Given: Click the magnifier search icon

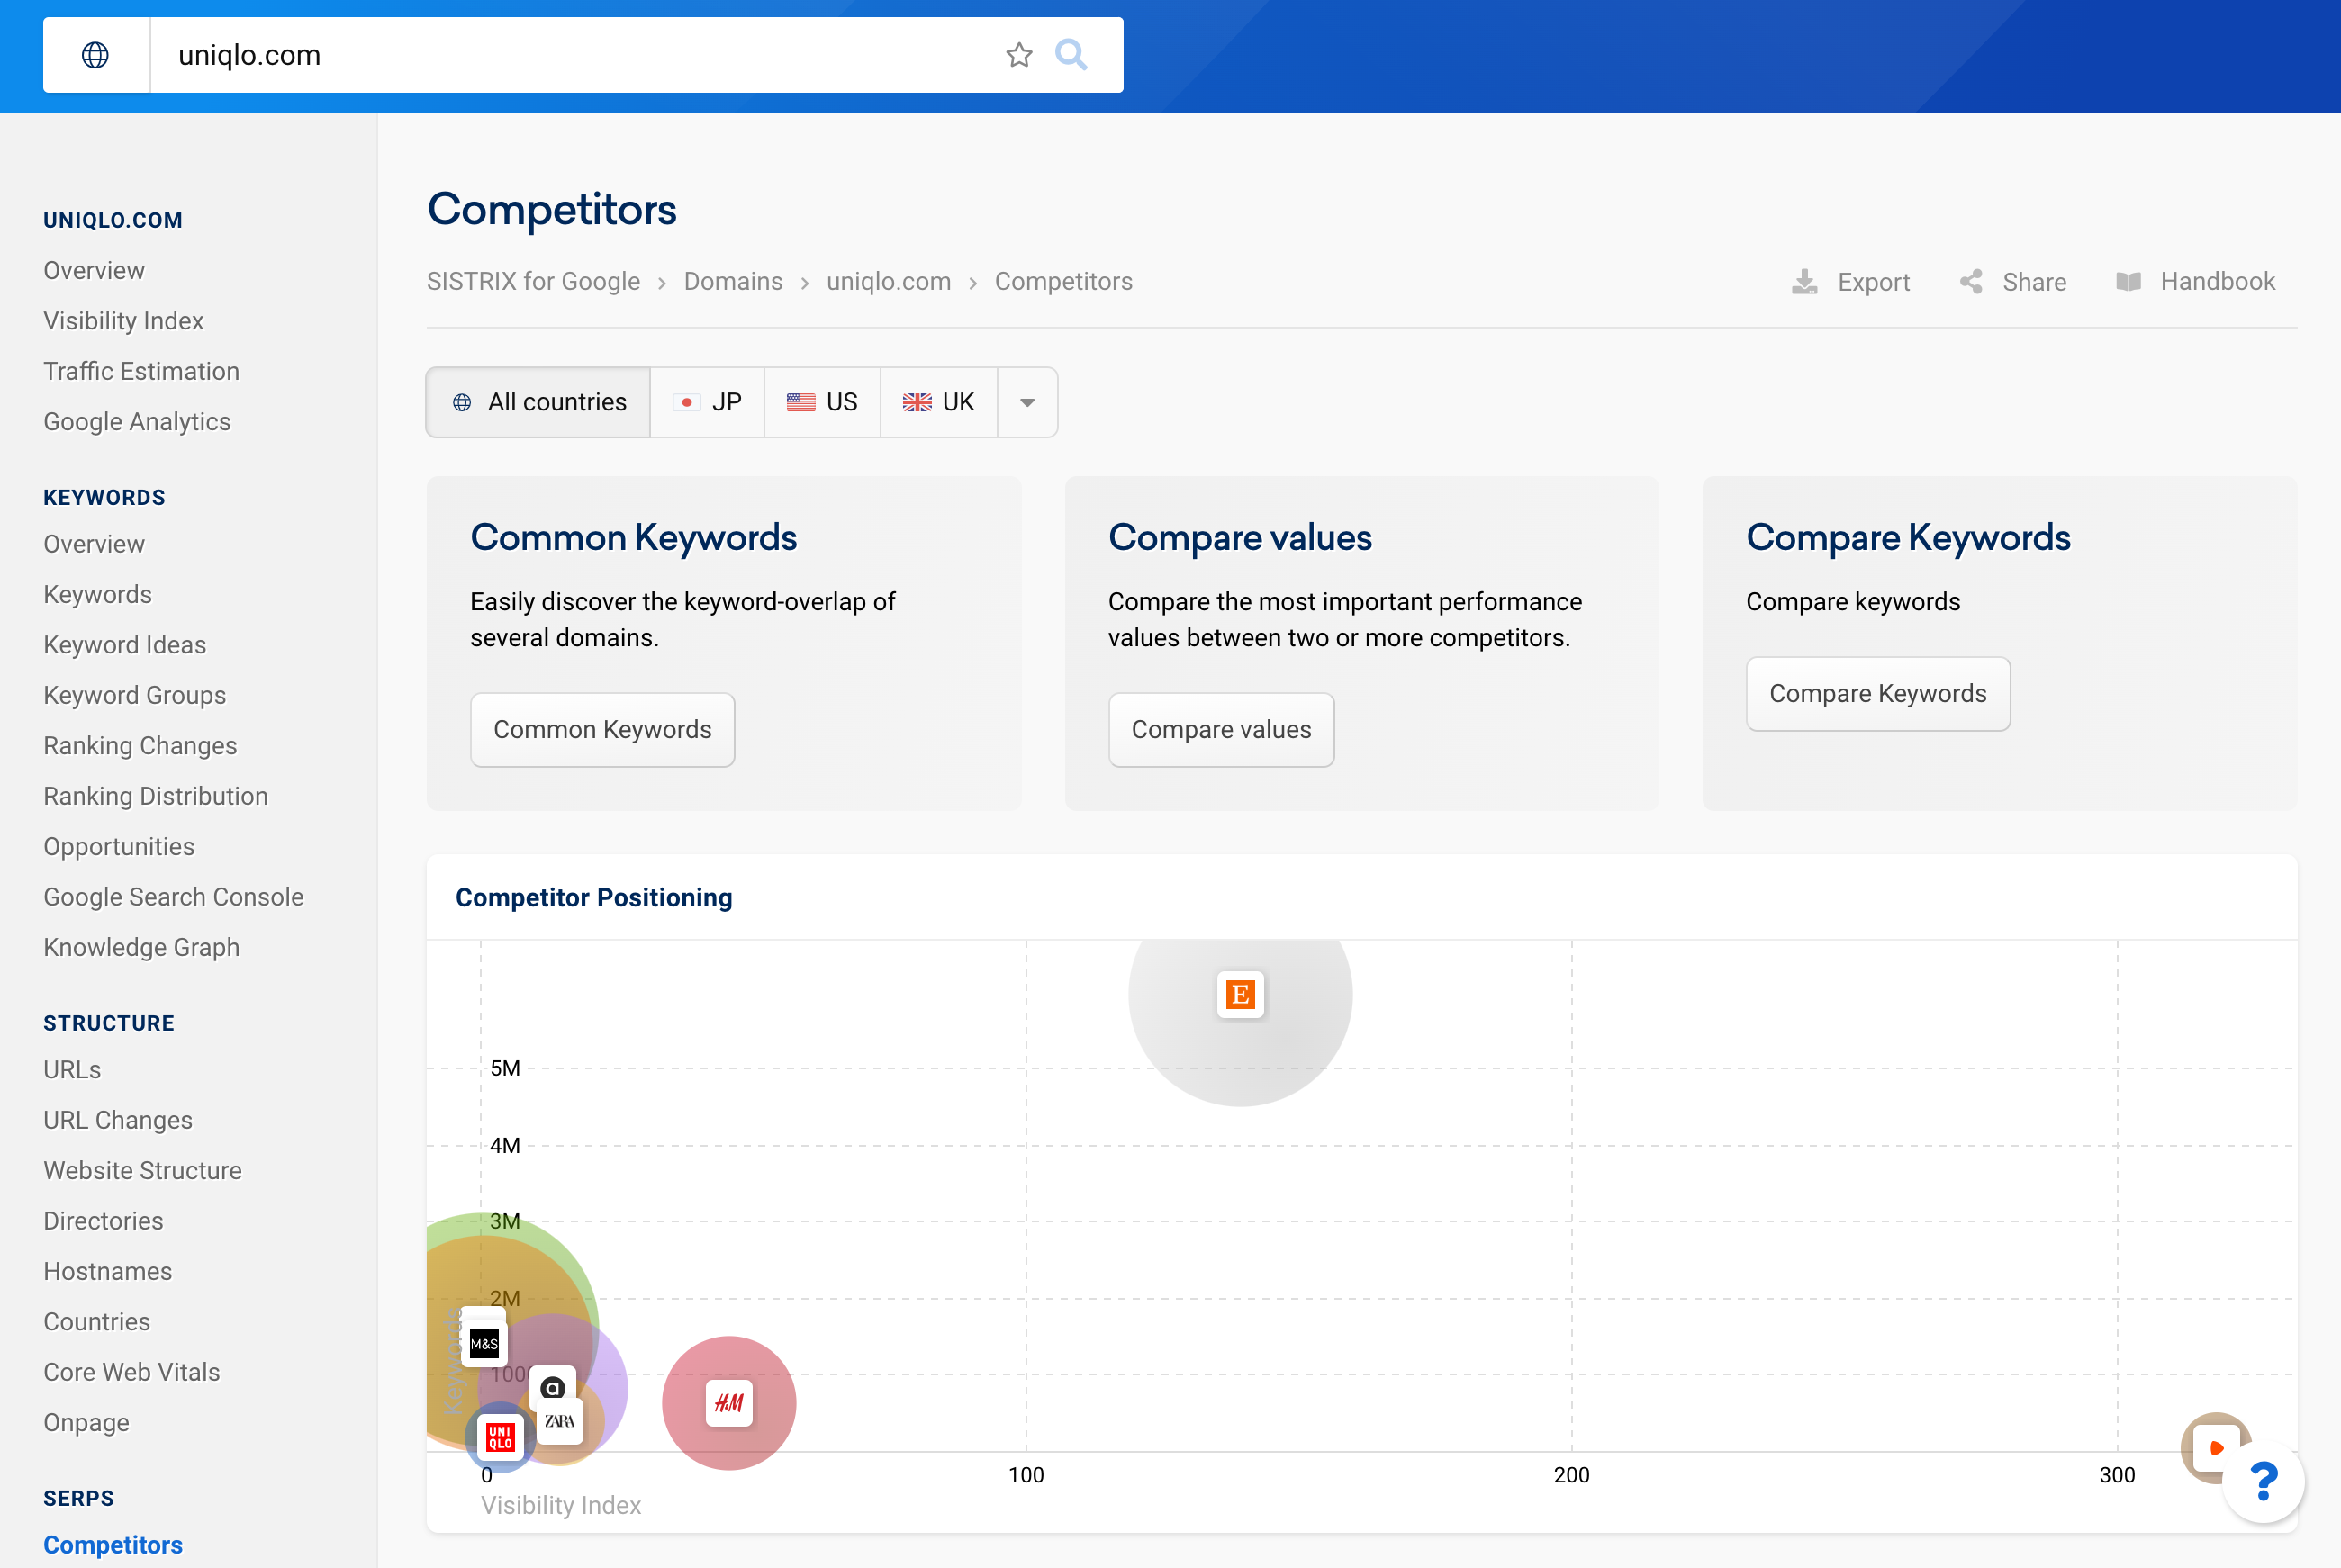Looking at the screenshot, I should pyautogui.click(x=1071, y=55).
